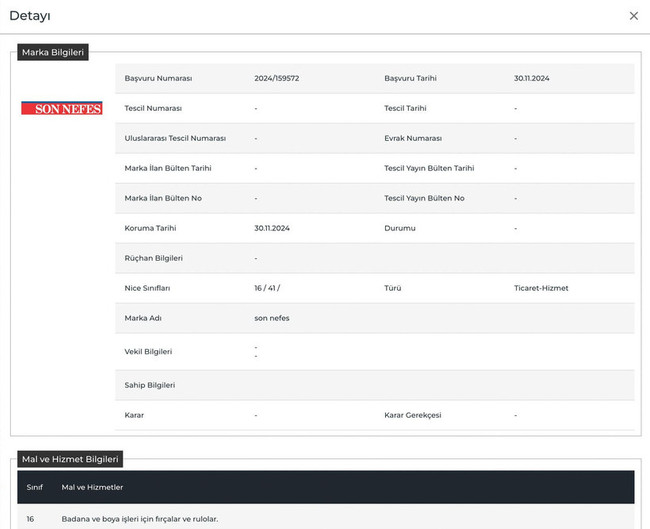Select class 16 in the goods table
Screen dimensions: 650x529
coord(31,519)
